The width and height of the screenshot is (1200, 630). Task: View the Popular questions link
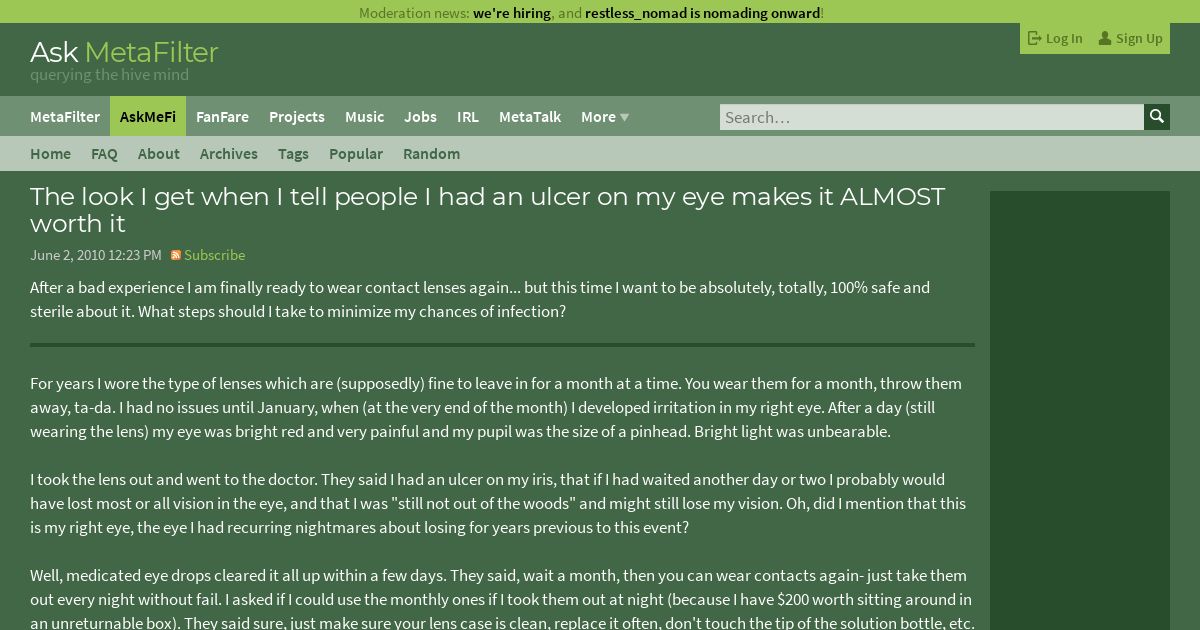coord(356,153)
